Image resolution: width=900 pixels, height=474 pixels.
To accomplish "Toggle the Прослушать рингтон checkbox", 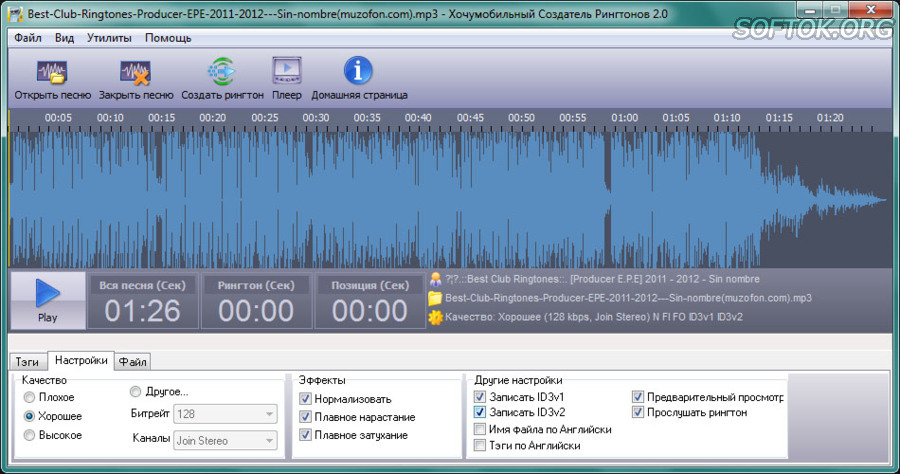I will (638, 412).
